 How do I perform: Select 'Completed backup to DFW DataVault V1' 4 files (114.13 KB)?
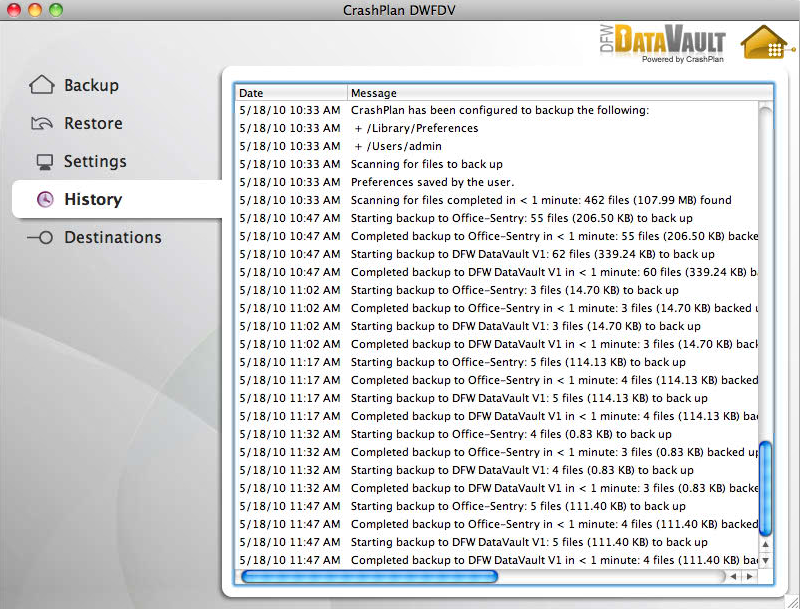[497, 416]
